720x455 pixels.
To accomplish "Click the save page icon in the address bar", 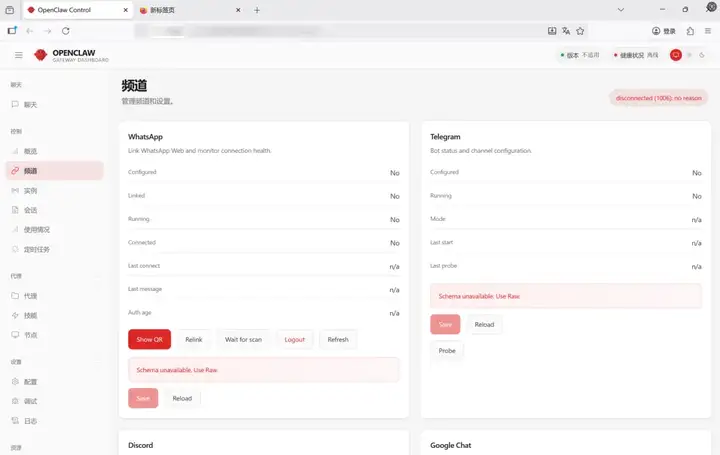I will click(552, 31).
